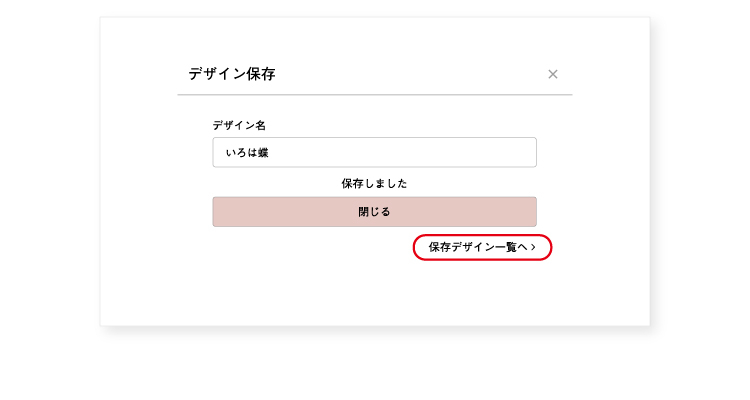Click the 閉じる button

pos(374,212)
